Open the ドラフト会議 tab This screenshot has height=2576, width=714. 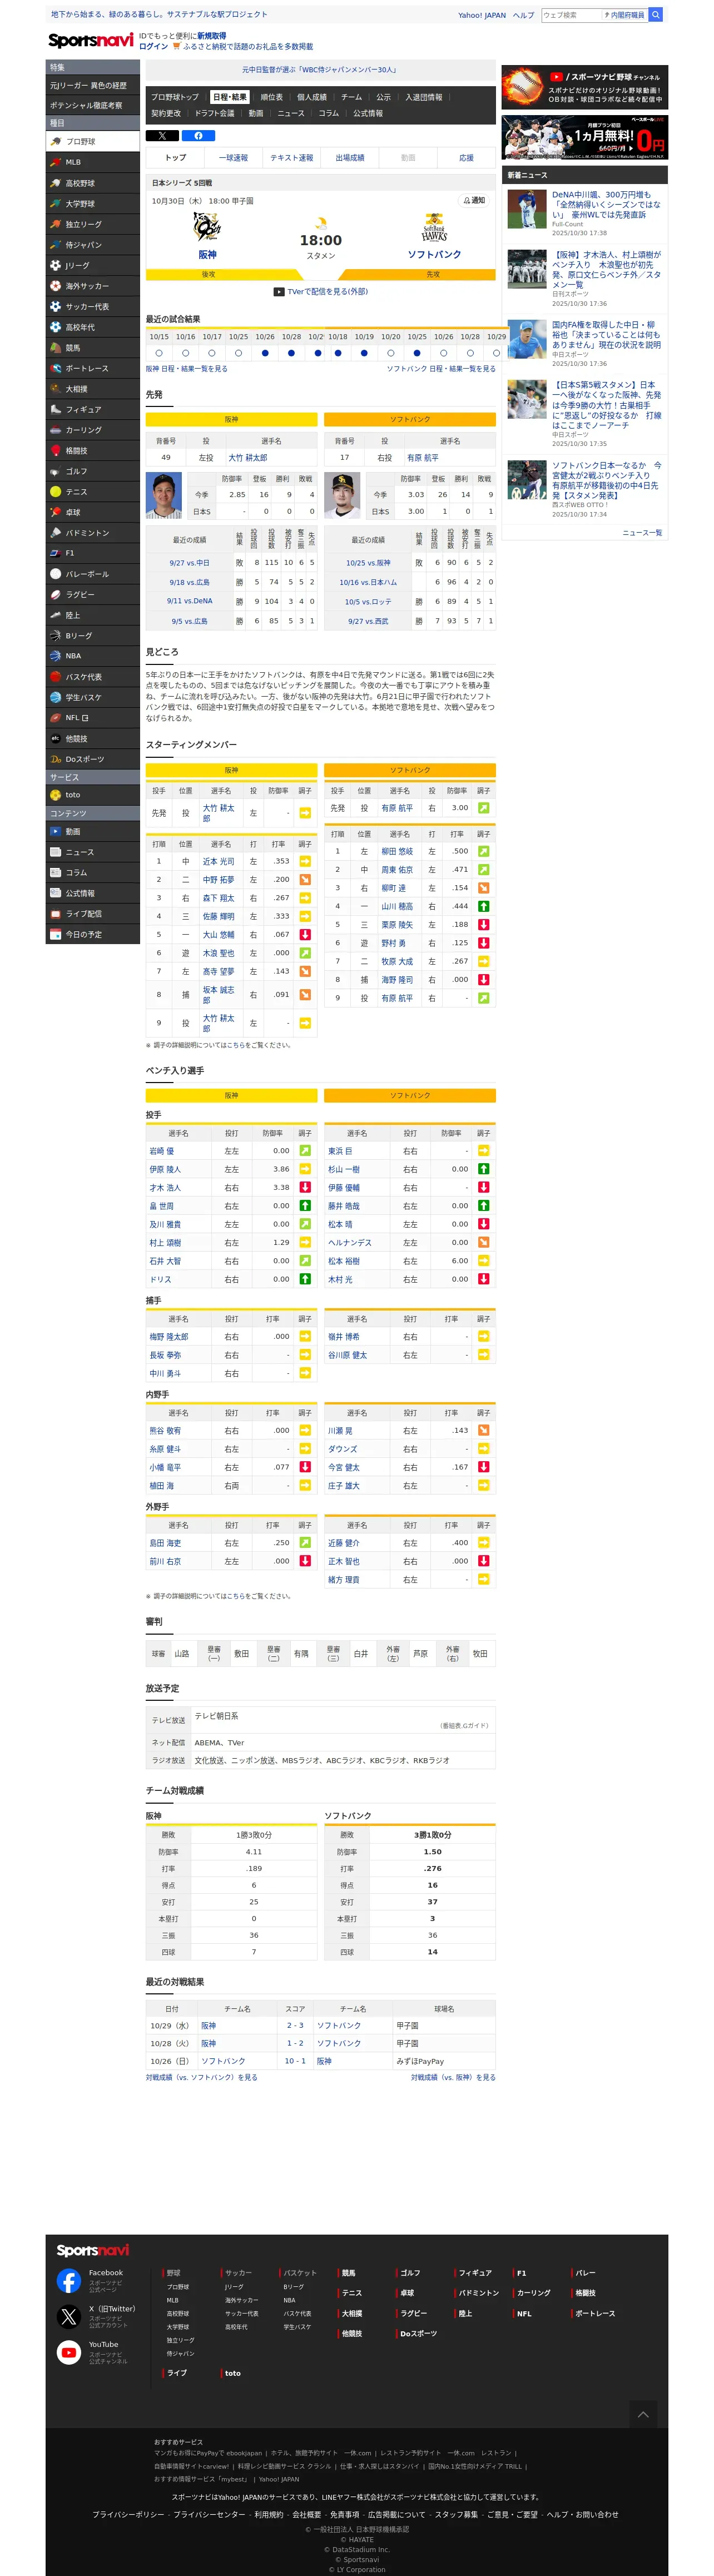pyautogui.click(x=214, y=113)
